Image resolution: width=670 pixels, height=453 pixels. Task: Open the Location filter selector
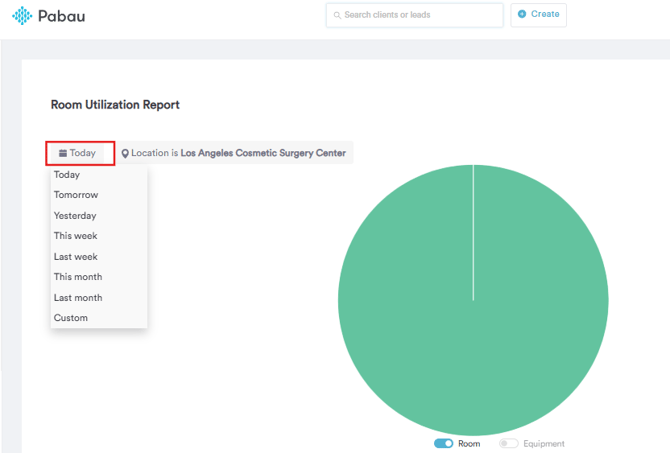235,153
